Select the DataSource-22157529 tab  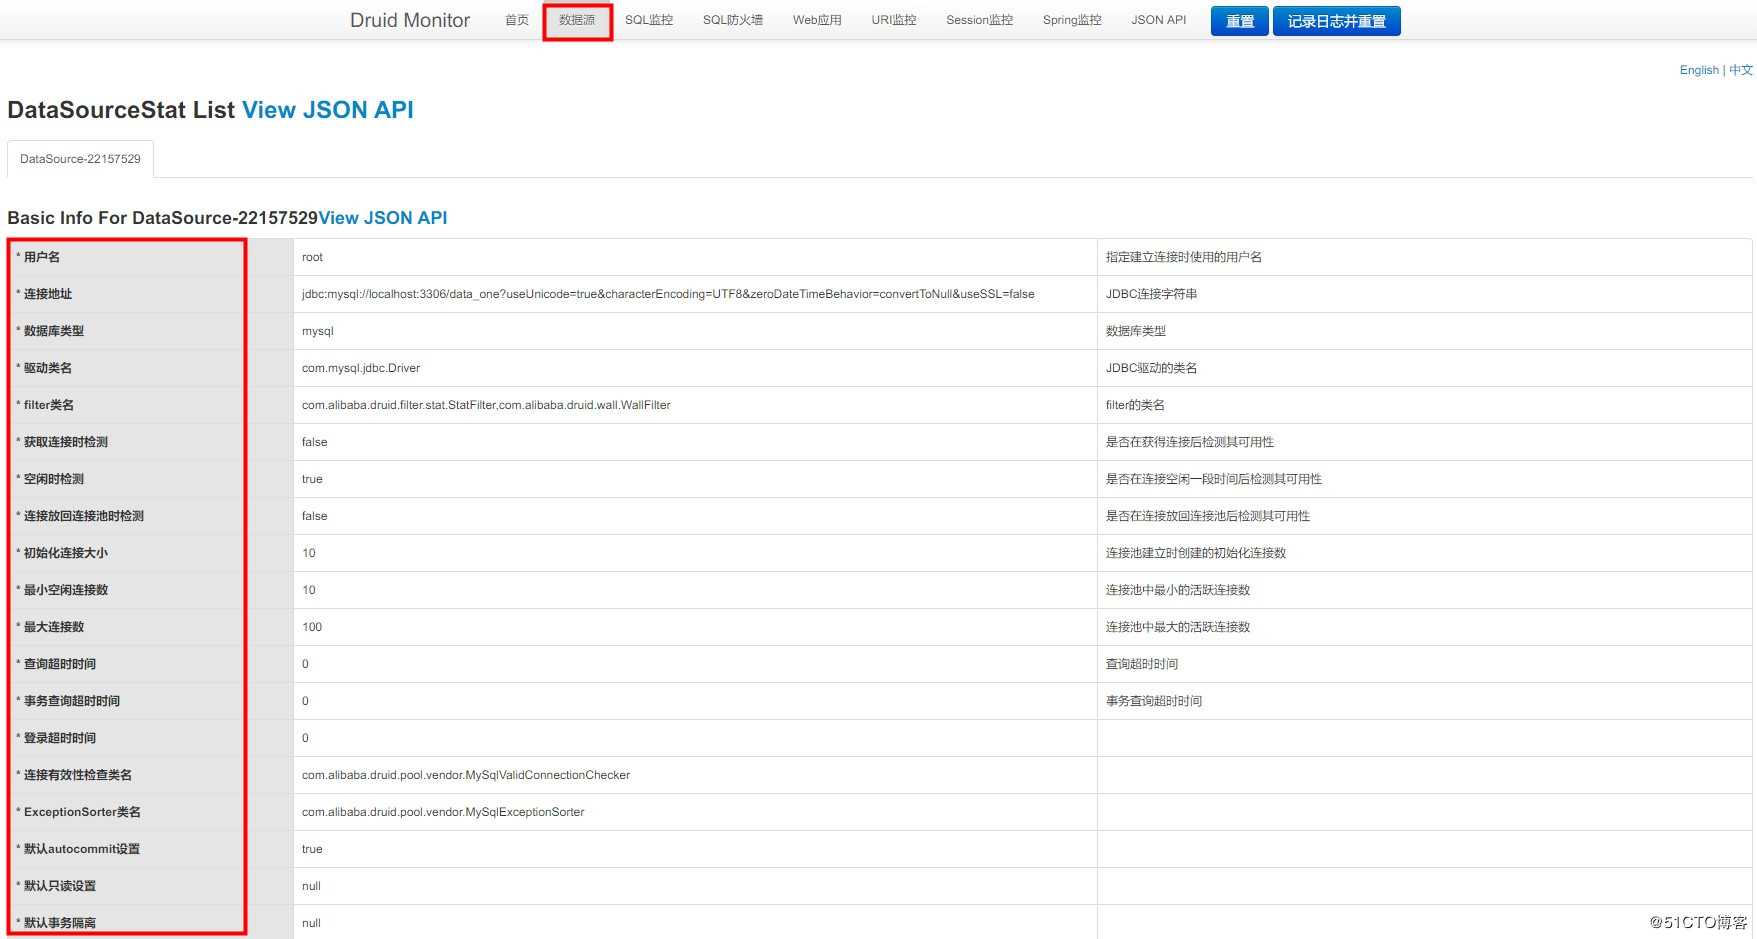pos(80,159)
